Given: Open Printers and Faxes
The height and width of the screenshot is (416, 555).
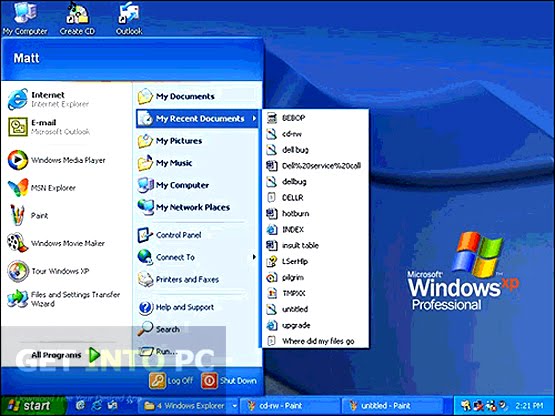Looking at the screenshot, I should (x=178, y=279).
